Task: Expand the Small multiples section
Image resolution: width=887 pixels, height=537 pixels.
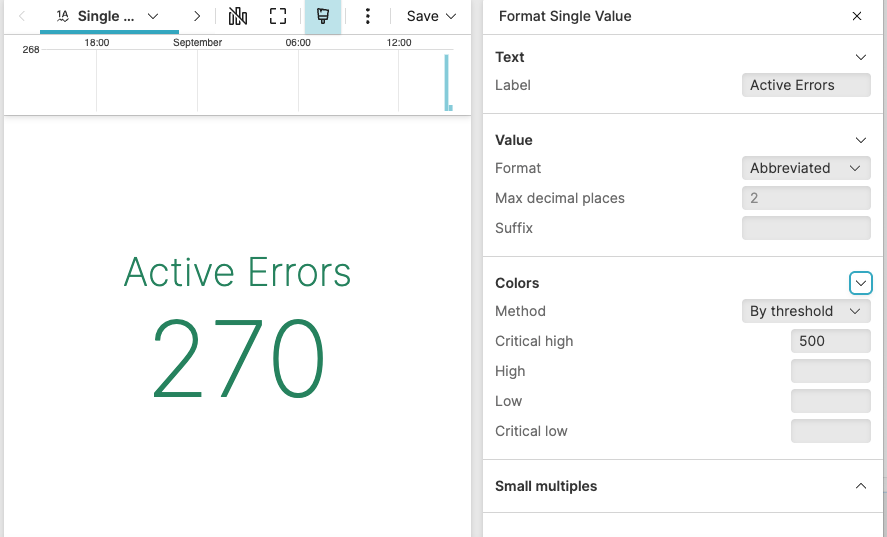Action: tap(860, 486)
